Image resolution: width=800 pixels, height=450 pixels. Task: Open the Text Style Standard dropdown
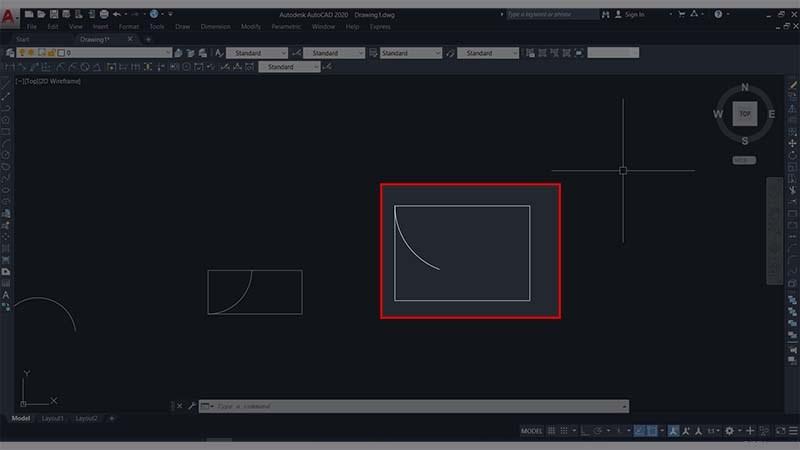coord(257,53)
